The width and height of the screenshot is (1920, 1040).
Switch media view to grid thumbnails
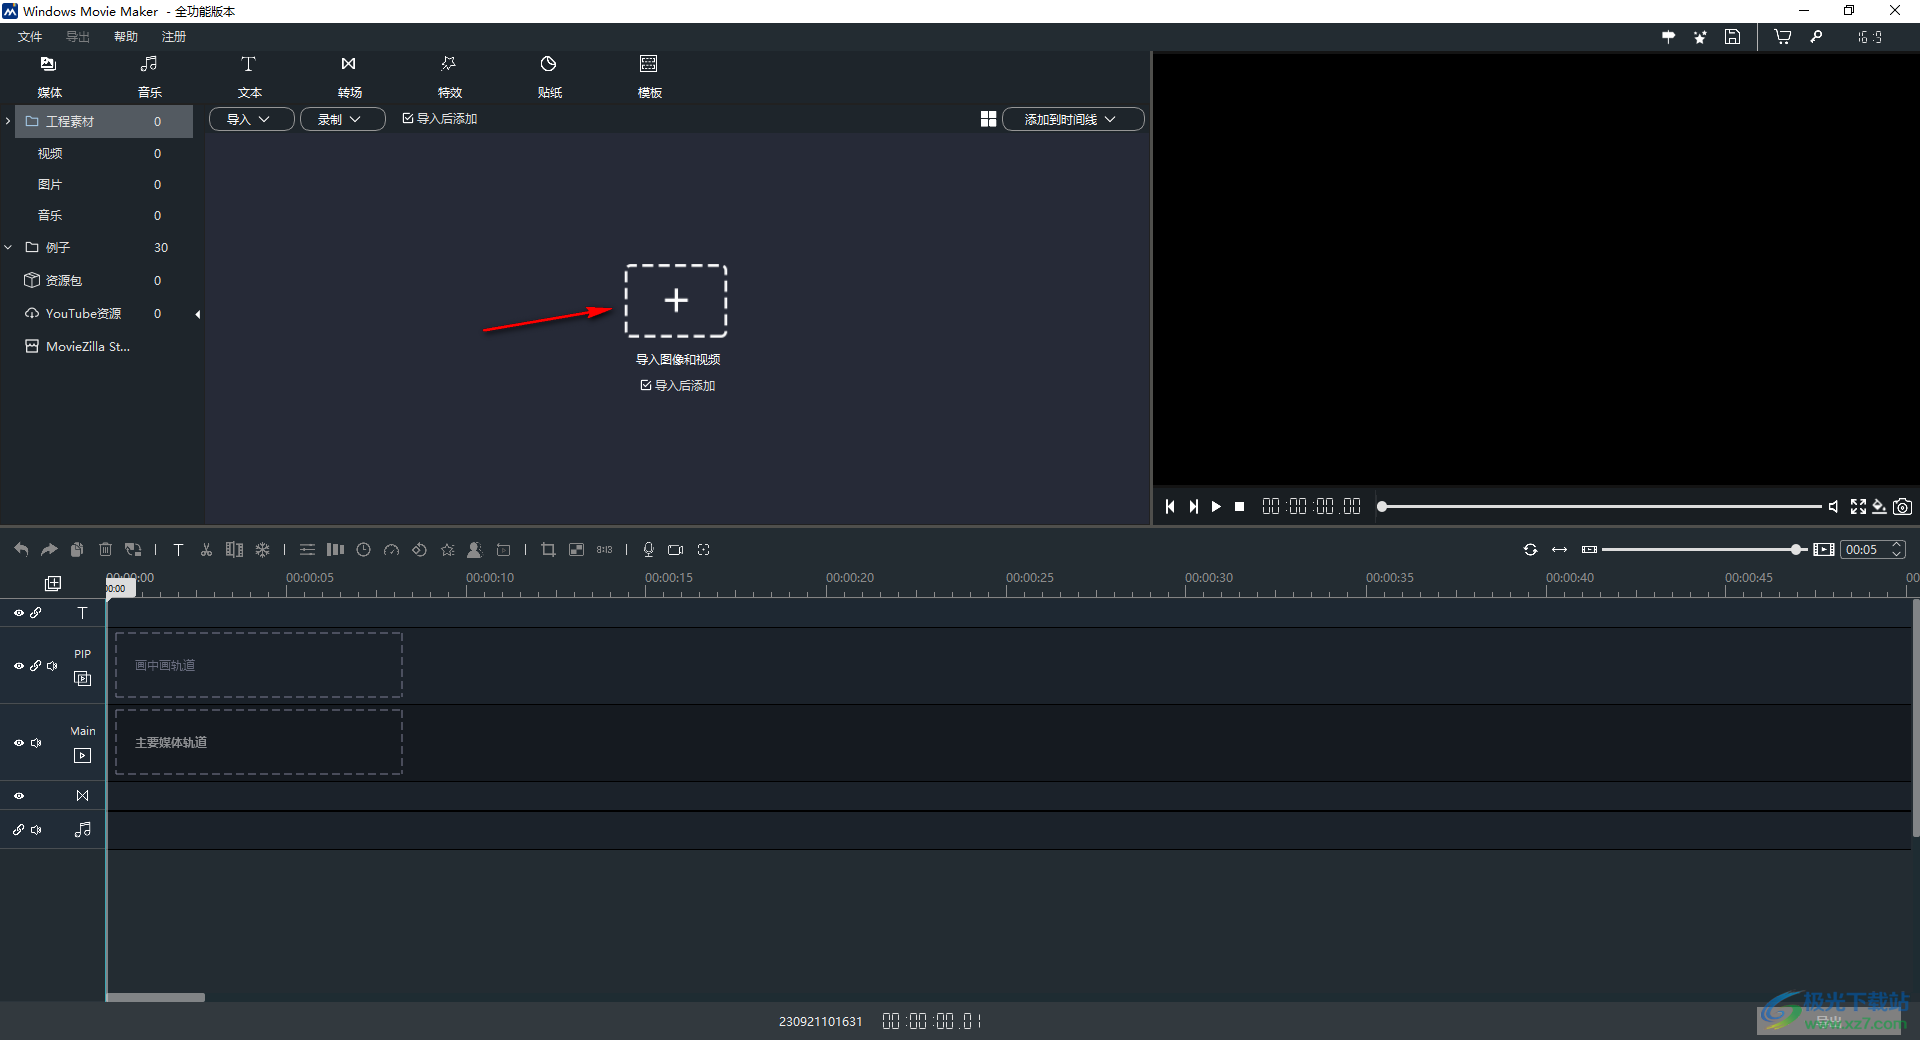(x=988, y=119)
